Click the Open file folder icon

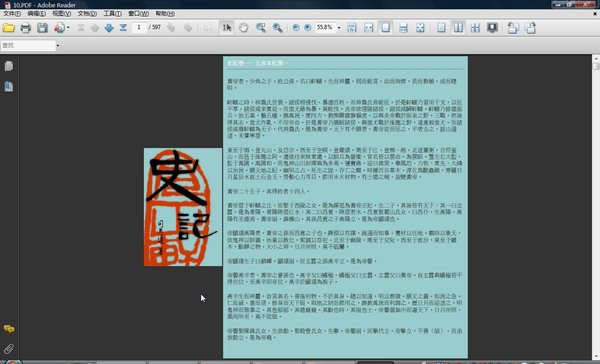pos(8,28)
